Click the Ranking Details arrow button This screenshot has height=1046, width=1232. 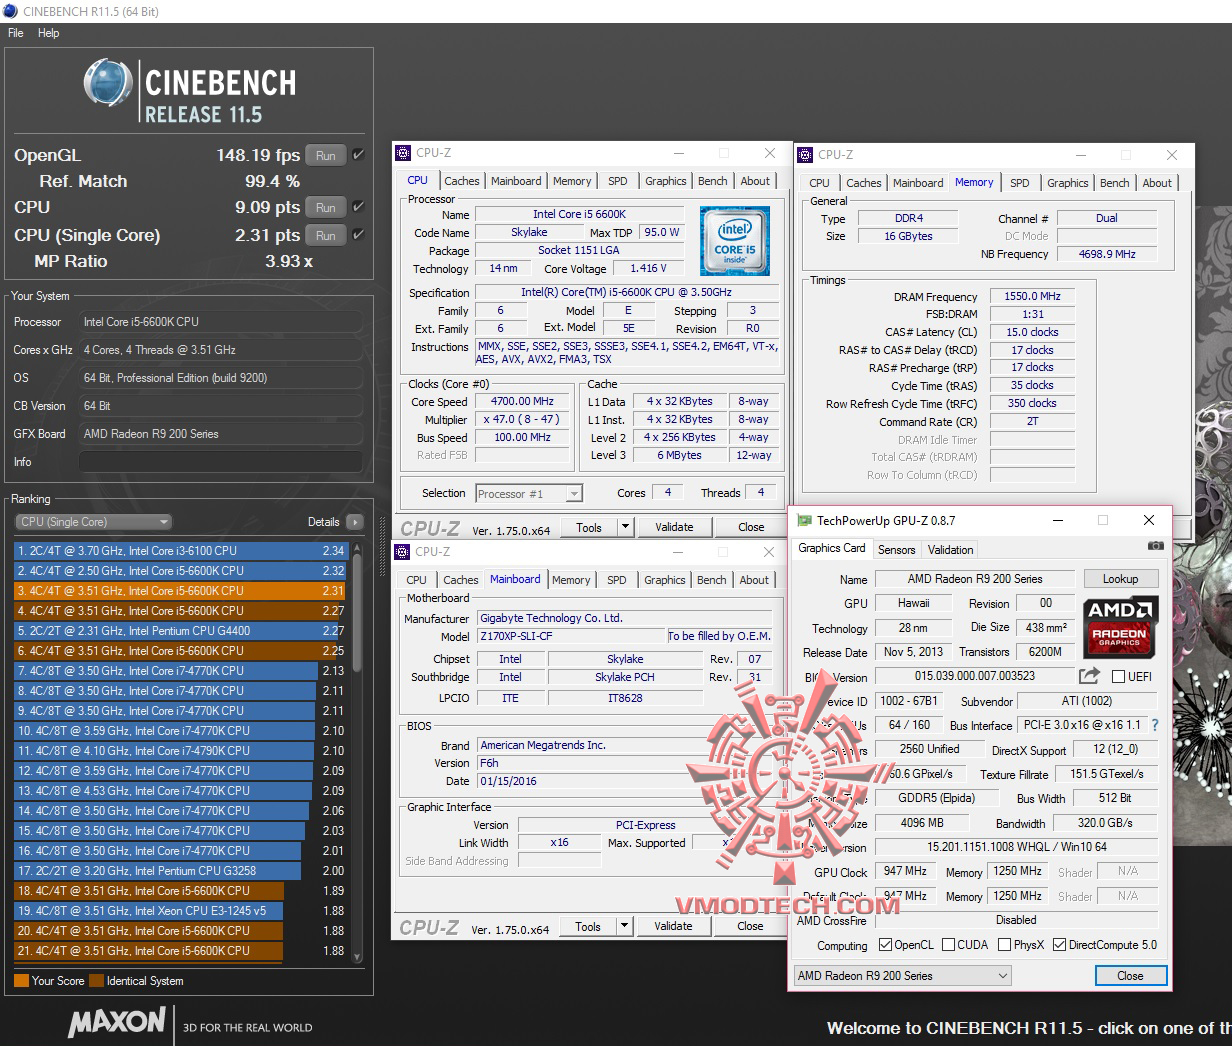(x=354, y=522)
